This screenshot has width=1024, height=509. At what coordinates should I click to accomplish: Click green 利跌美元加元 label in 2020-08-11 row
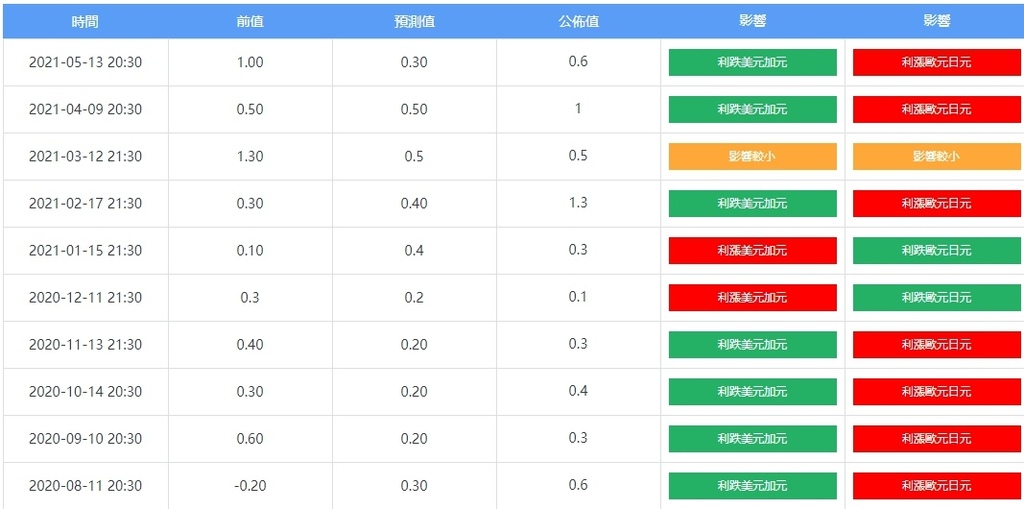tap(752, 485)
